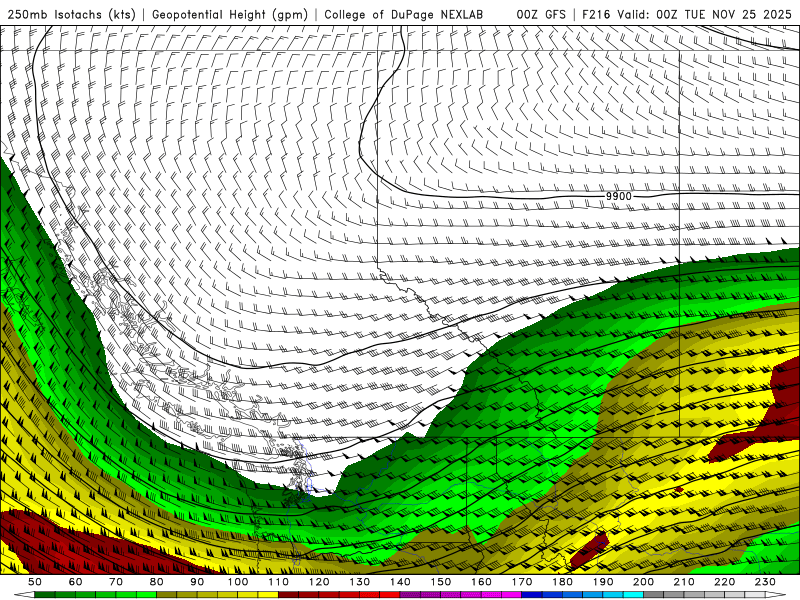This screenshot has height=600, width=800.
Task: Click the '00Z GFS' model run label
Action: point(541,14)
